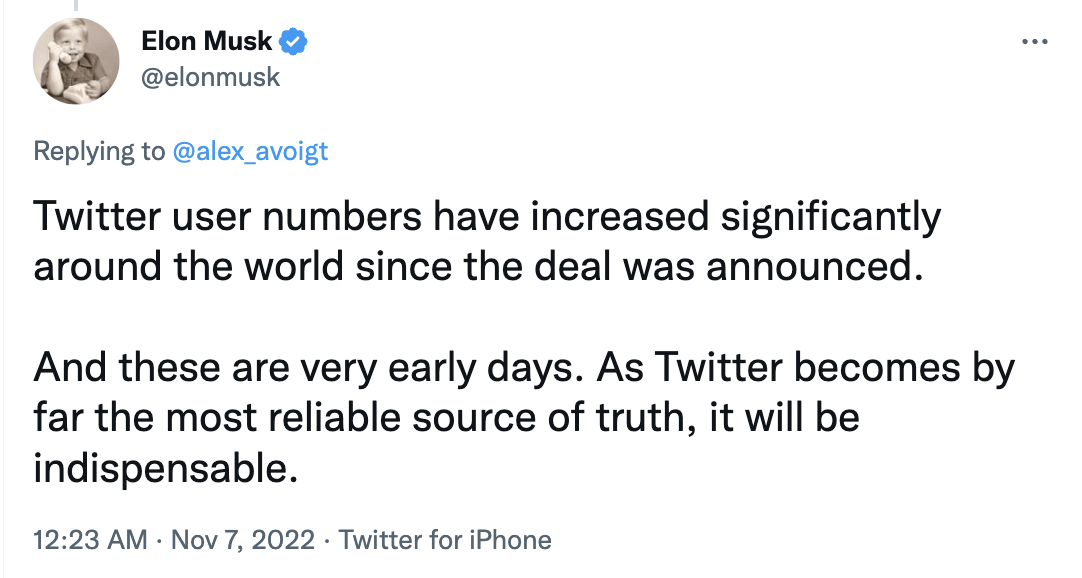Open the three-dot more options menu
Screen dimensions: 1082x578
point(1034,42)
